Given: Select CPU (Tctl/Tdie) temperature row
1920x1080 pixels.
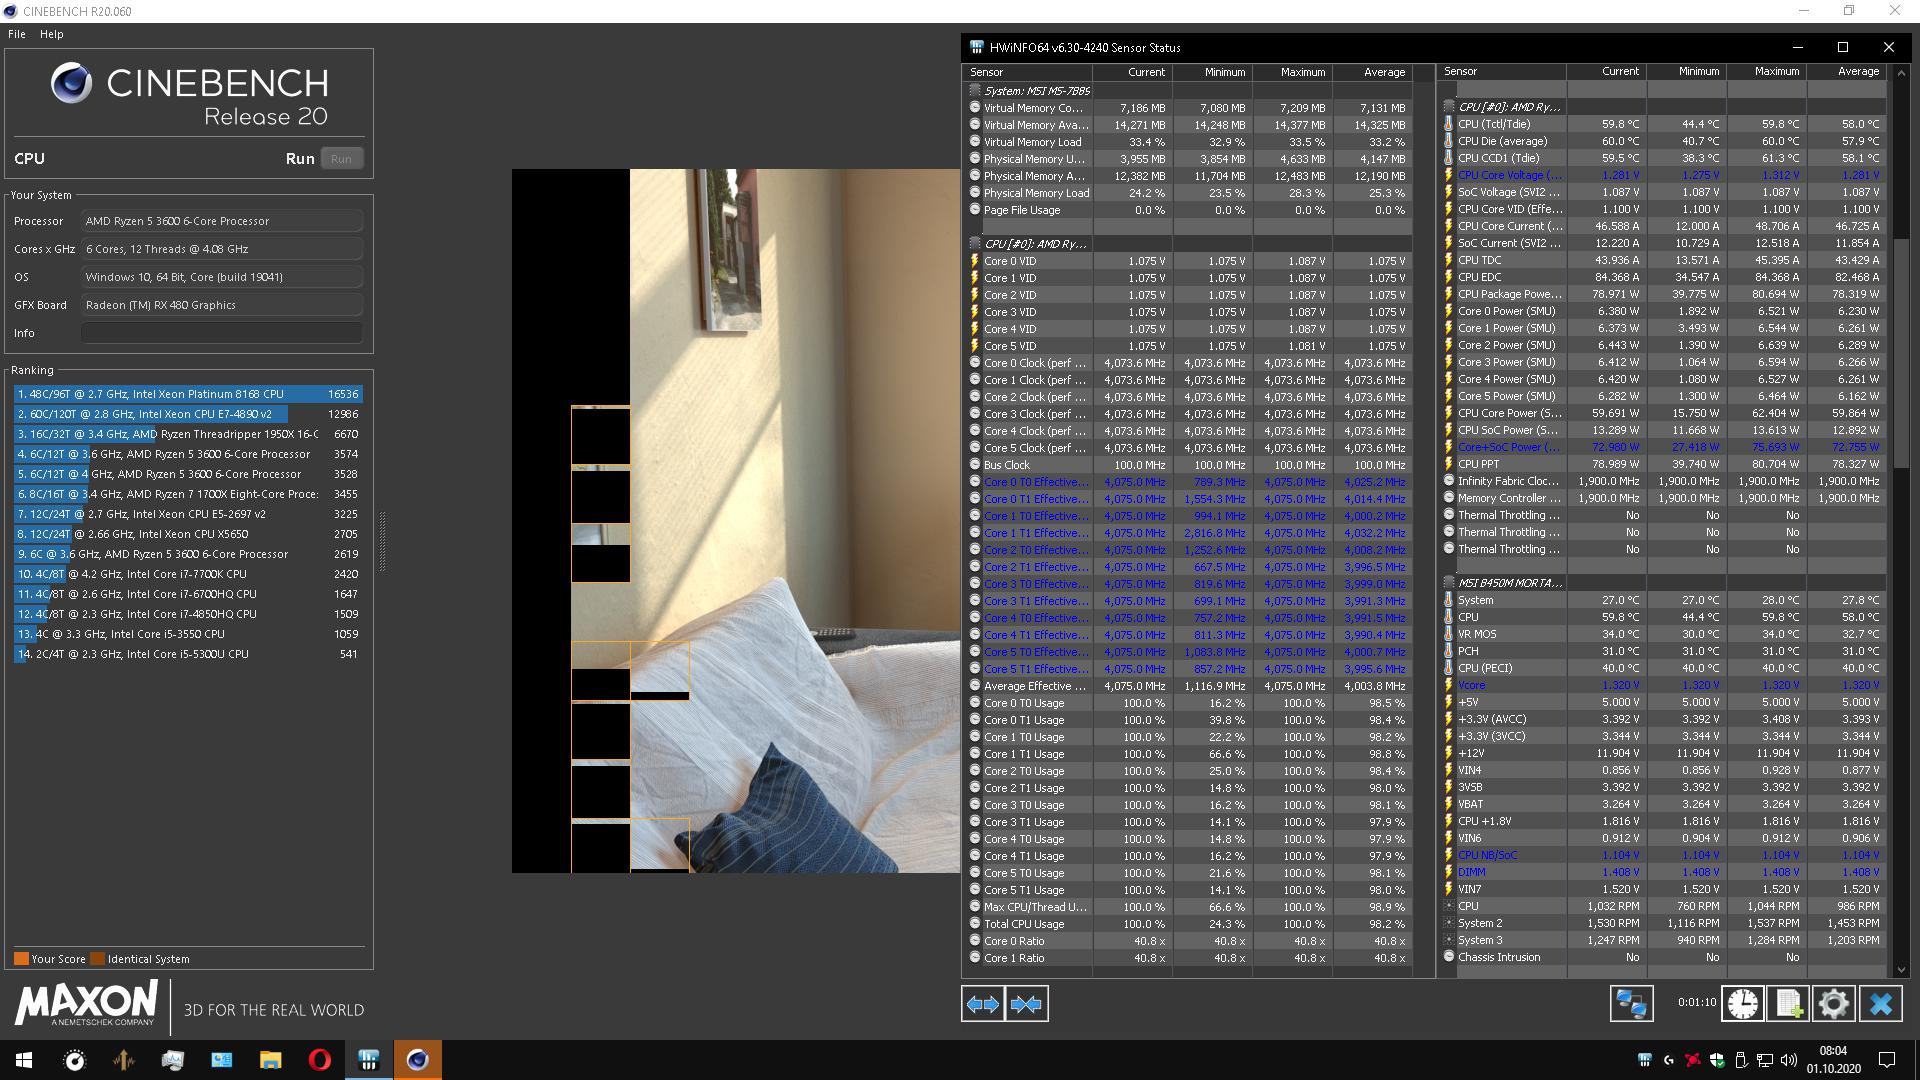Looking at the screenshot, I should click(1662, 124).
